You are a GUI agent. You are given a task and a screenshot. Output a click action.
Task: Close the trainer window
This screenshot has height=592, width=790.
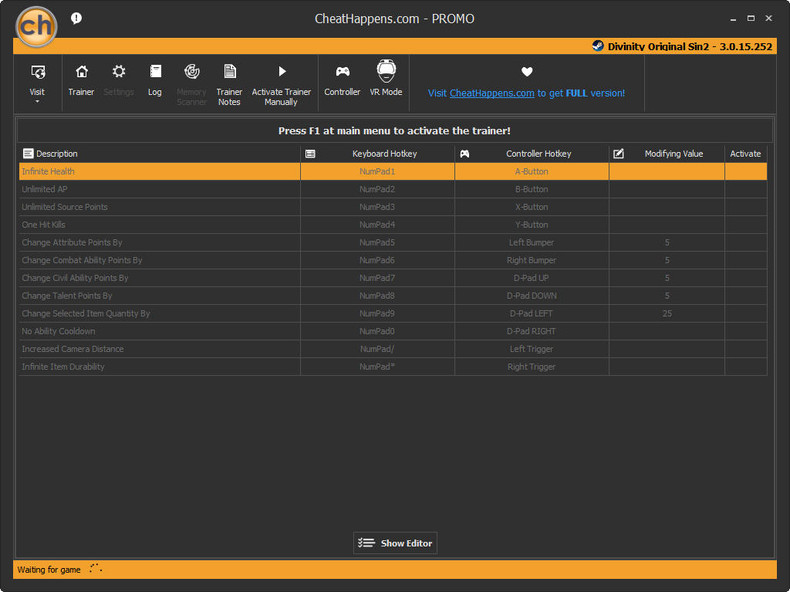(769, 18)
